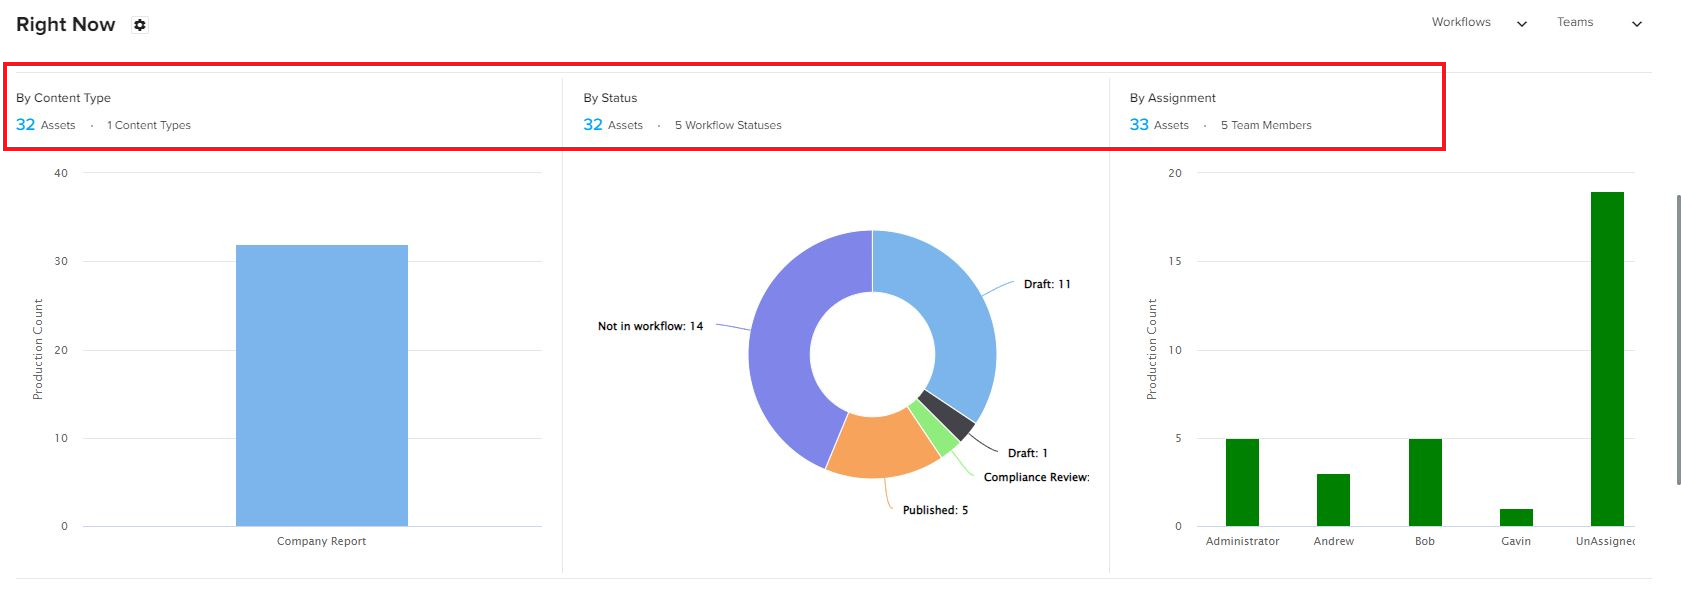The image size is (1681, 590).
Task: Open the Right Now settings gear
Action: [140, 25]
